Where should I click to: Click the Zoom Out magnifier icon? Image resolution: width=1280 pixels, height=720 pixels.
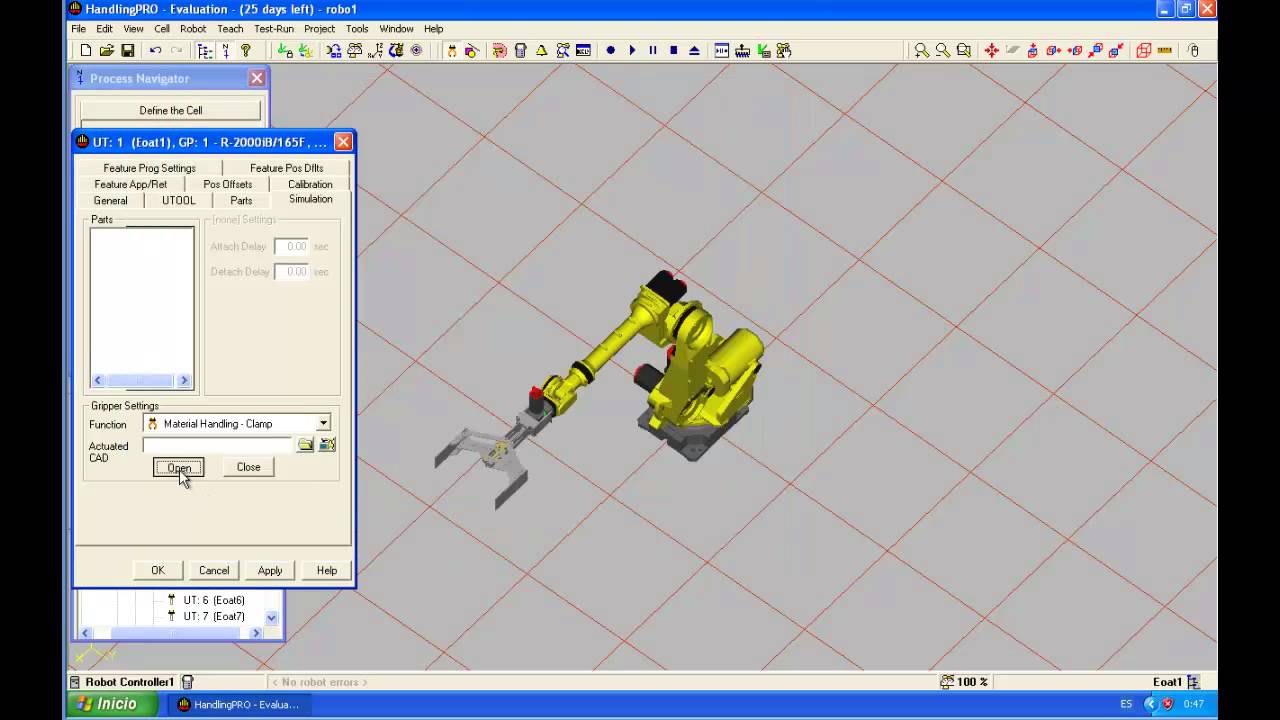point(942,50)
